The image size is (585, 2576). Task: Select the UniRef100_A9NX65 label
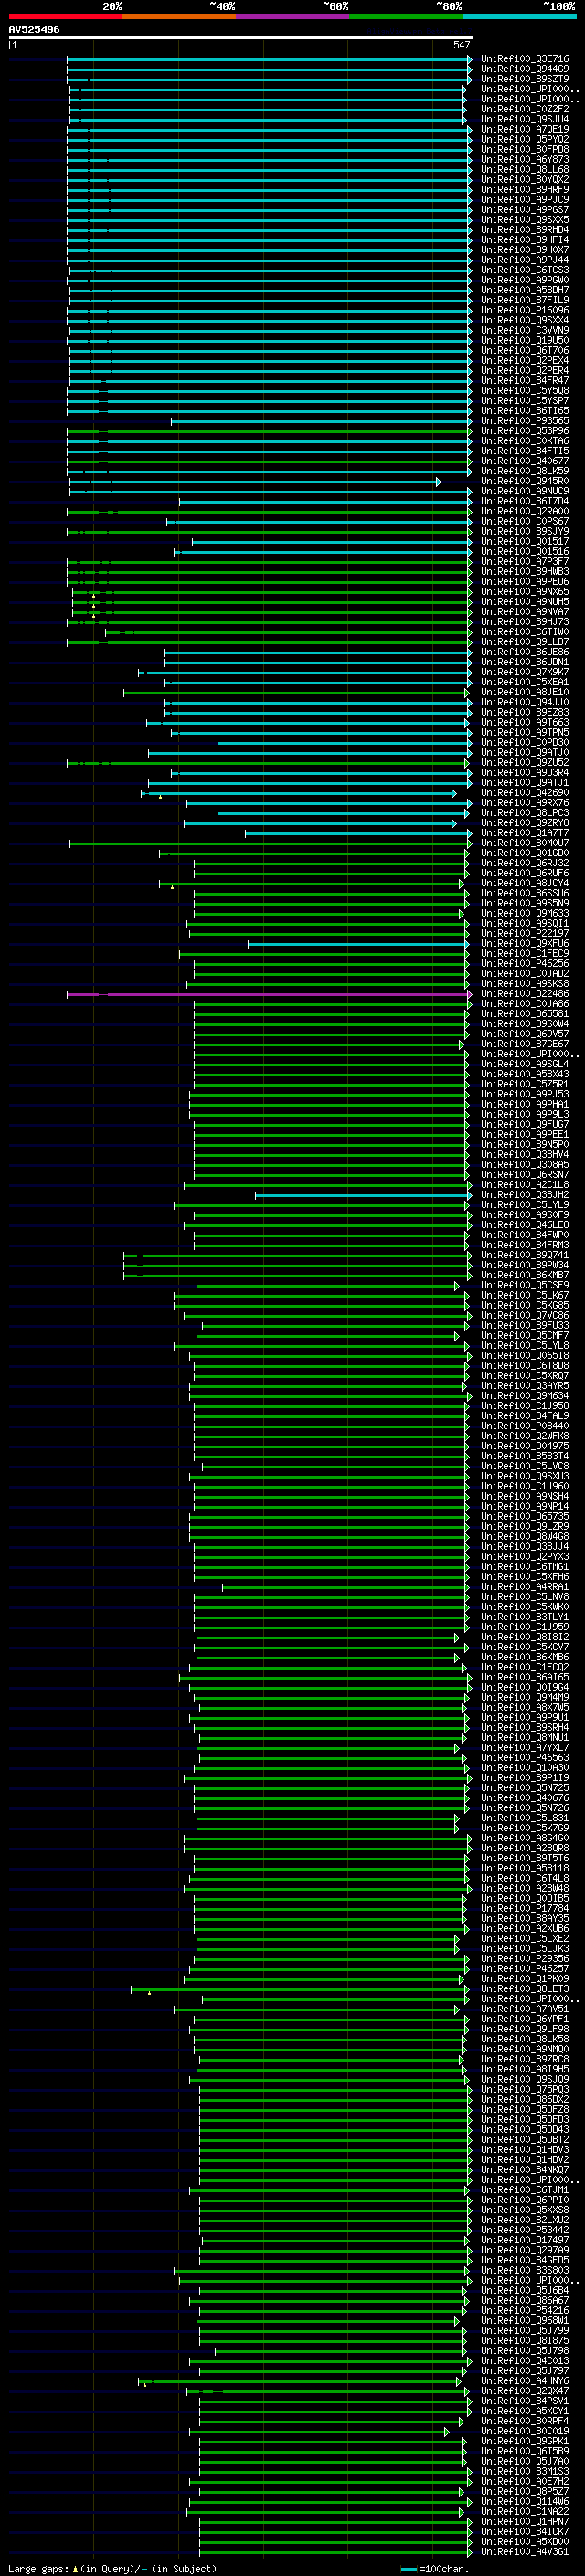(524, 591)
